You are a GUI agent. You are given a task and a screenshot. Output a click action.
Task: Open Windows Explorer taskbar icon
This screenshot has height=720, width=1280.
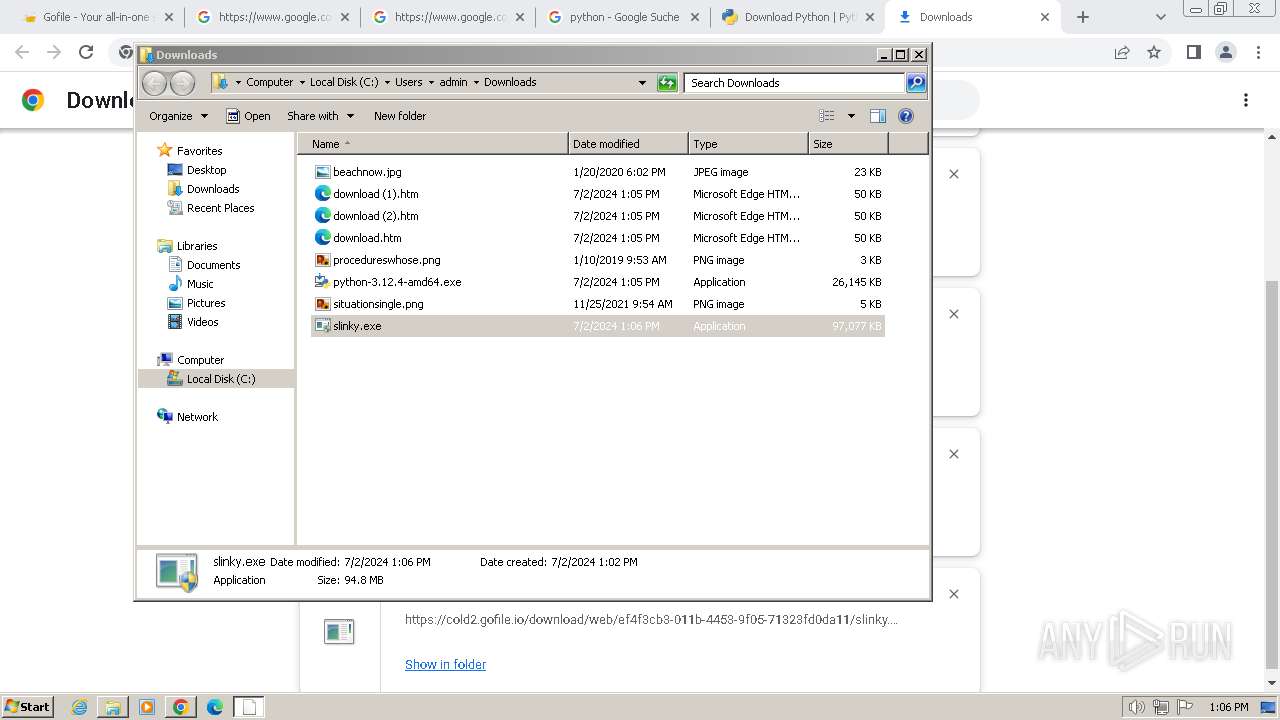pos(113,707)
